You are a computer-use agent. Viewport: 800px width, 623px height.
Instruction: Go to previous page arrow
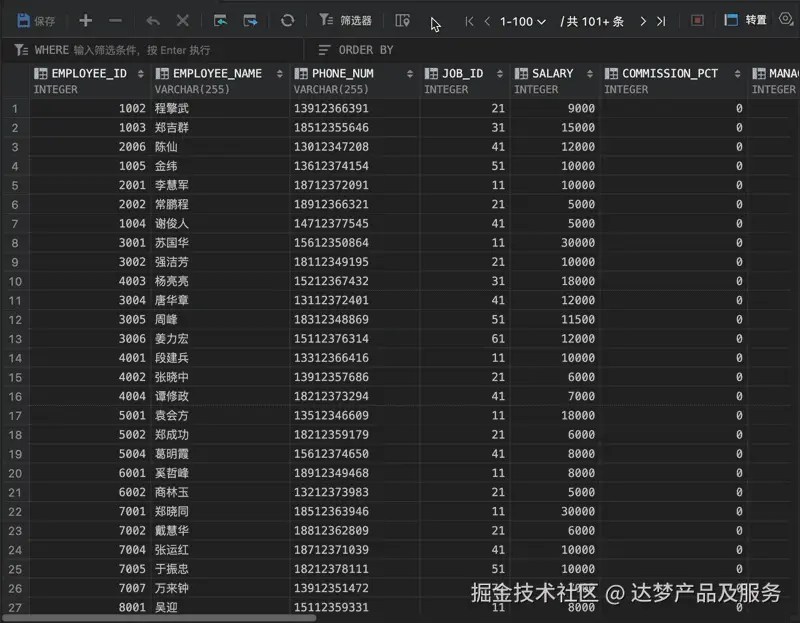pyautogui.click(x=487, y=21)
